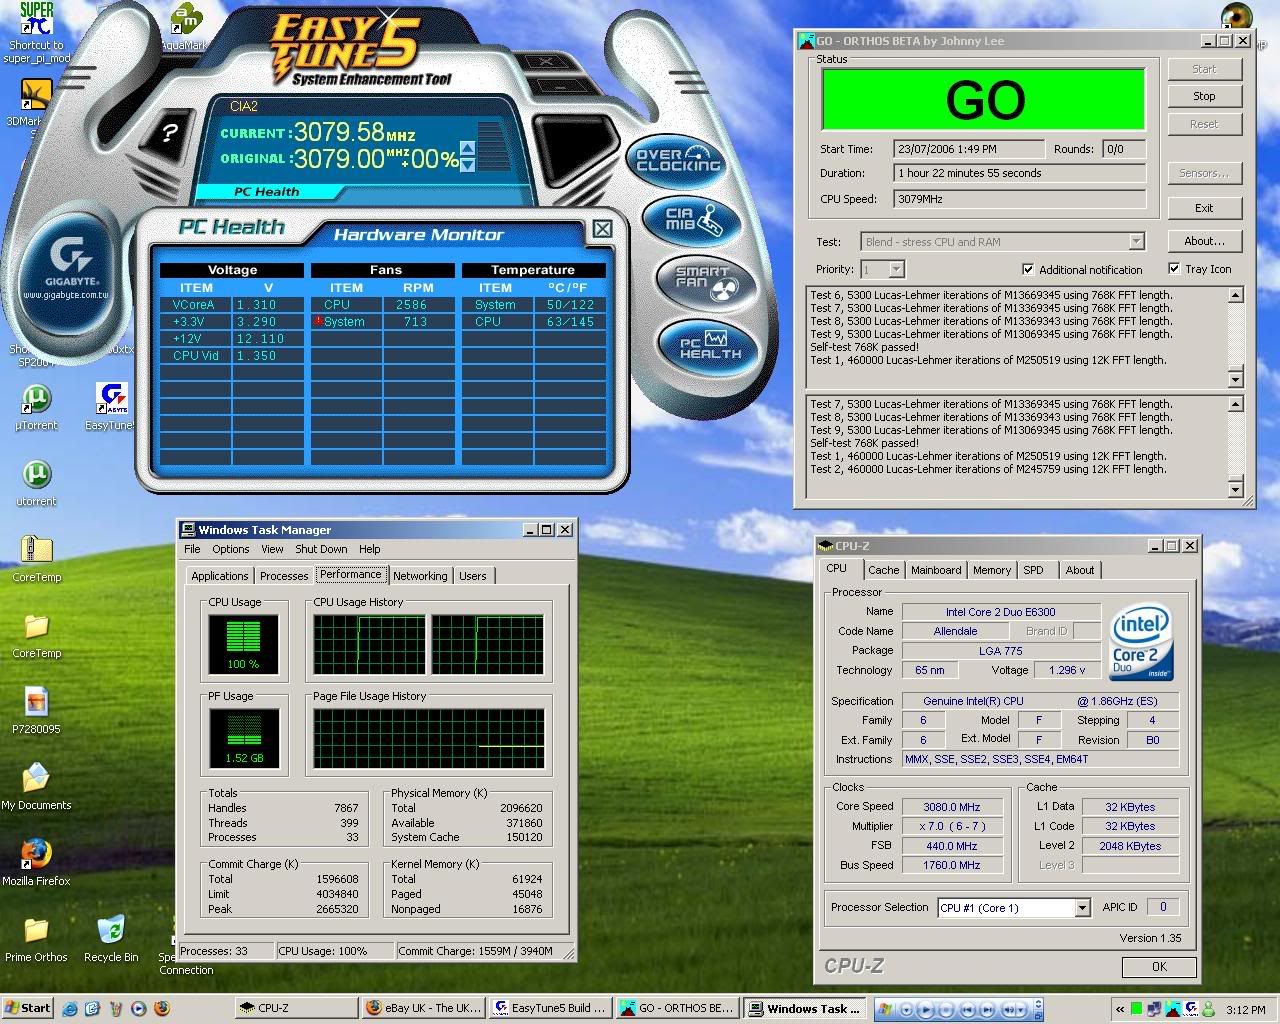Switch to Processes tab in Task Manager
Image resolution: width=1280 pixels, height=1024 pixels.
tap(284, 576)
